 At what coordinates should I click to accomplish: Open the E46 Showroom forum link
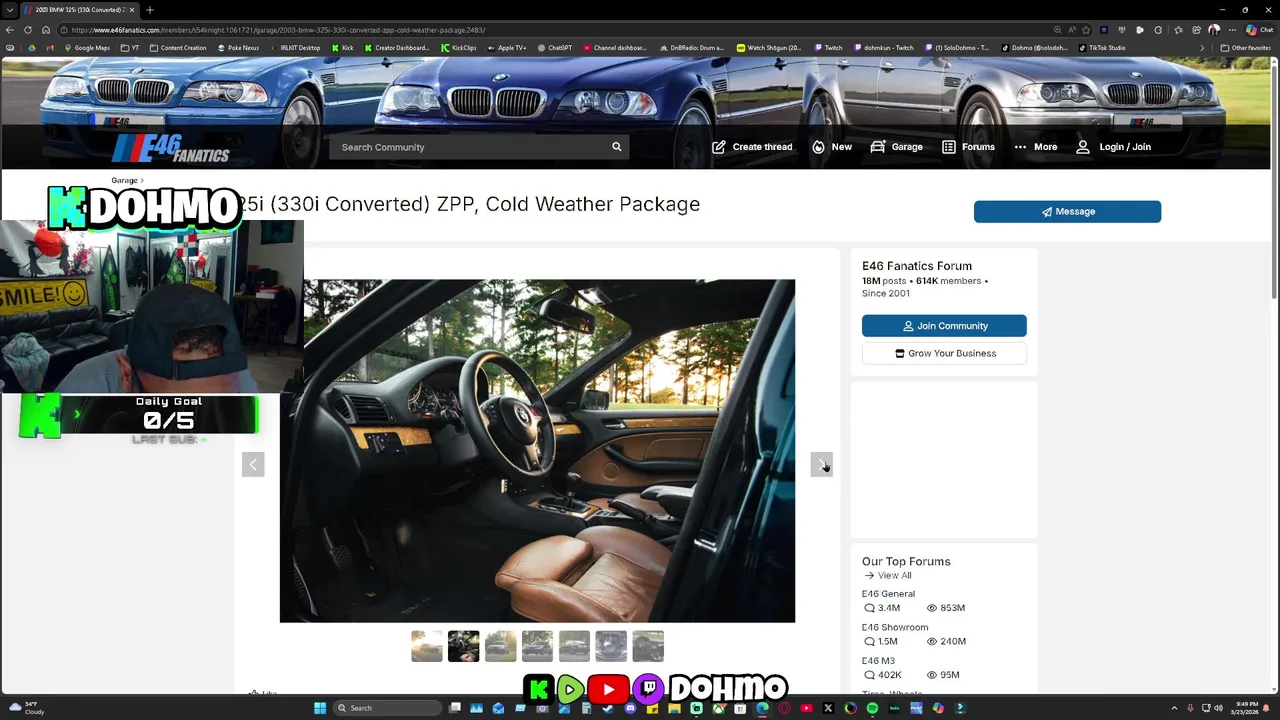(895, 627)
